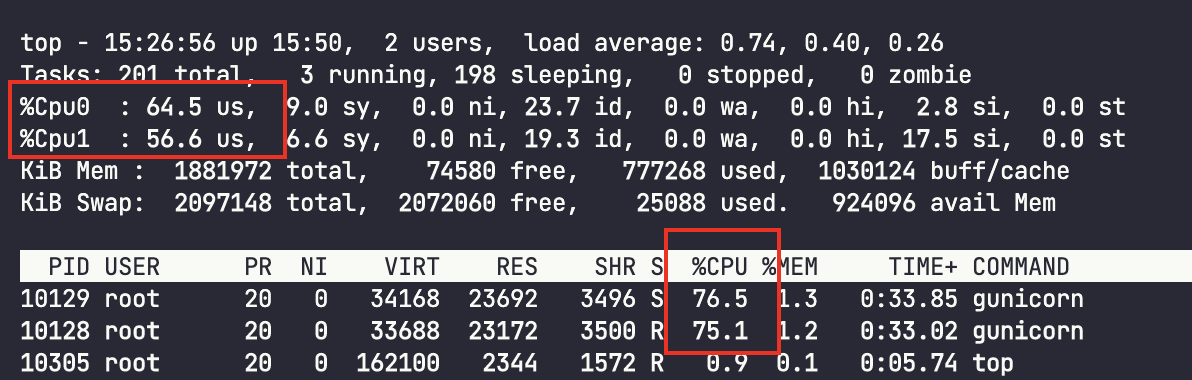Click the PID column header
This screenshot has height=380, width=1192.
tap(69, 267)
